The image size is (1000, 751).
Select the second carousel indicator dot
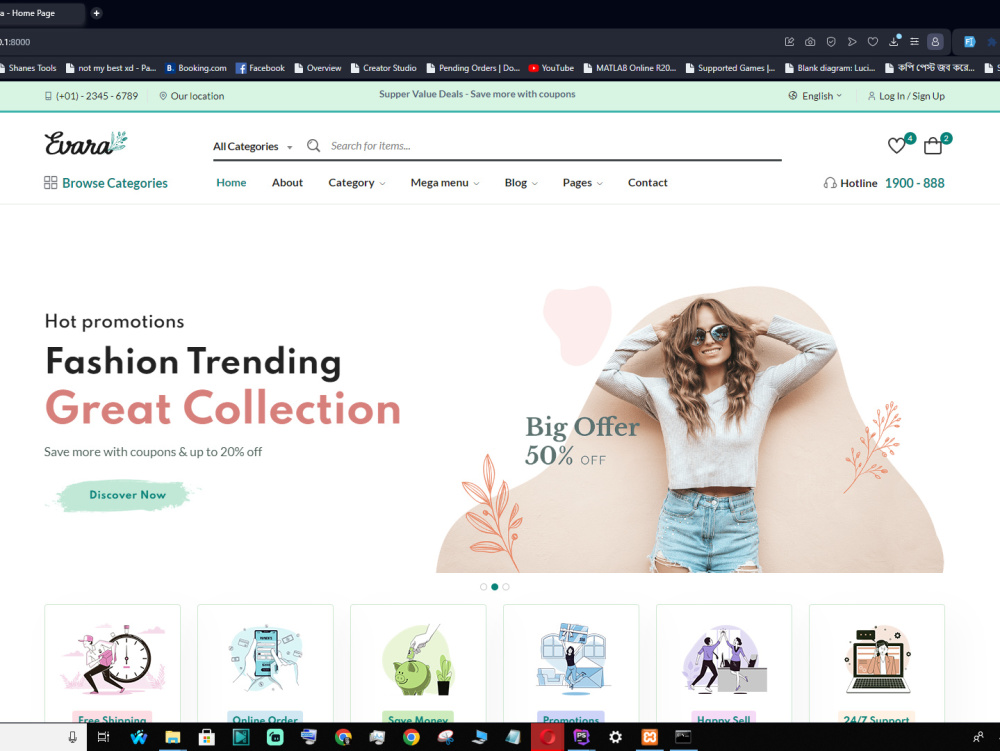(494, 587)
